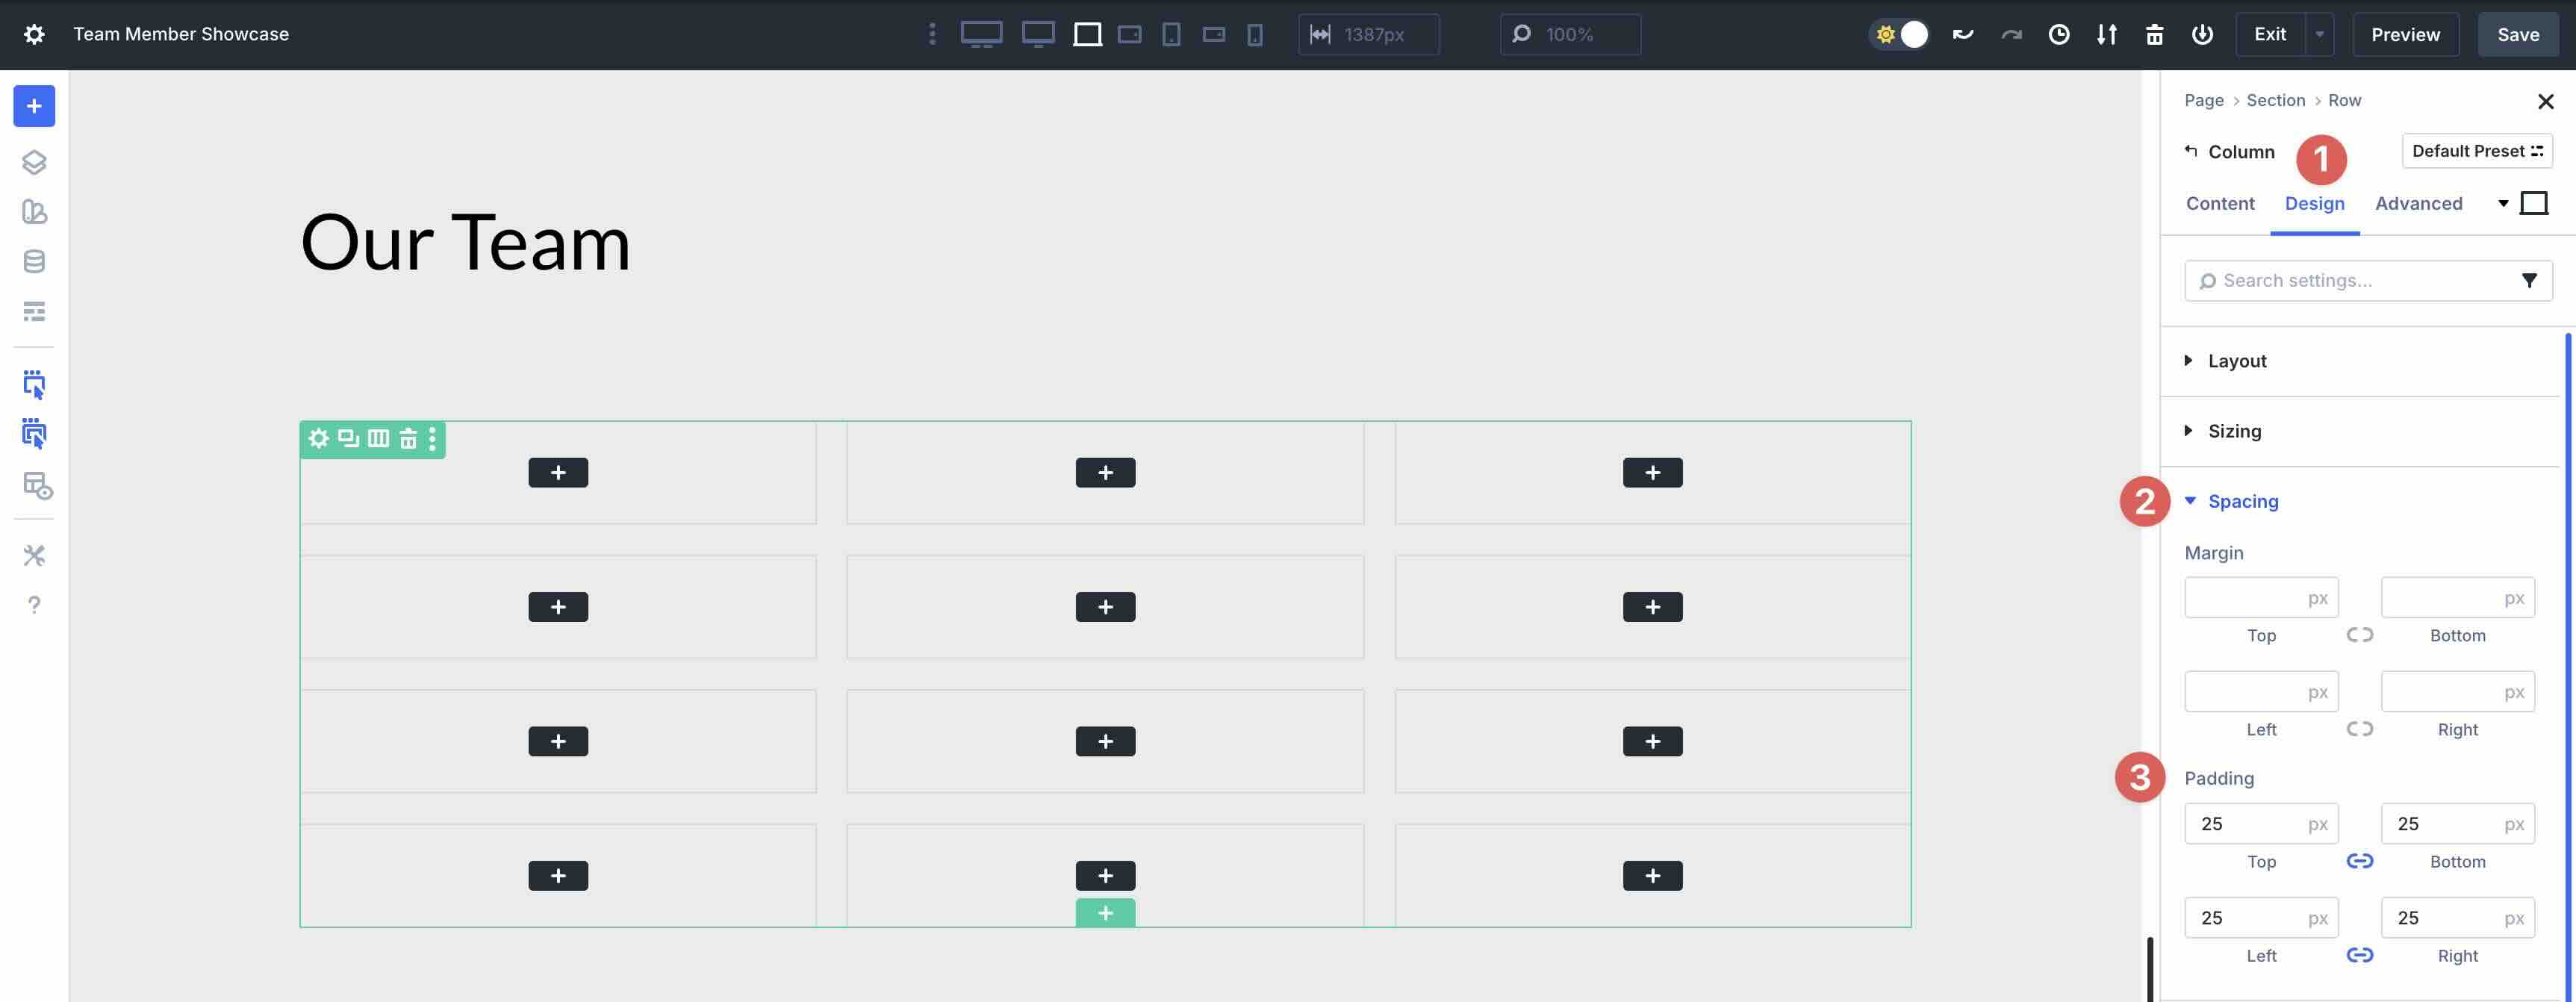2576x1002 pixels.
Task: Save the Team Member Showcase page
Action: point(2518,33)
